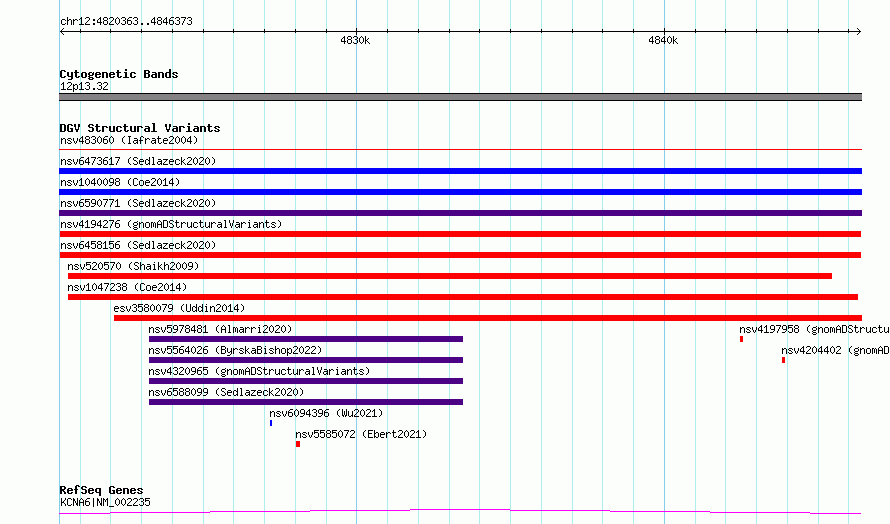The image size is (890, 524).
Task: Open the Cytogenetic Bands track heading
Action: click(119, 74)
